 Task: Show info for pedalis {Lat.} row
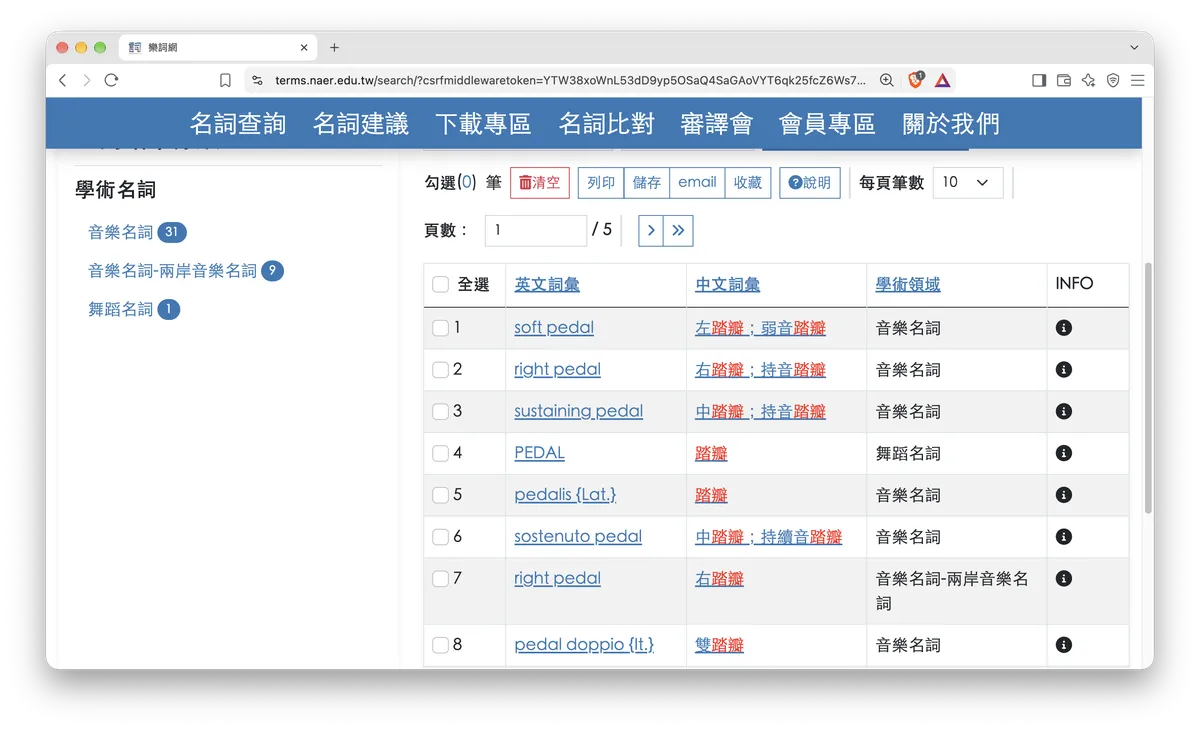point(1064,495)
